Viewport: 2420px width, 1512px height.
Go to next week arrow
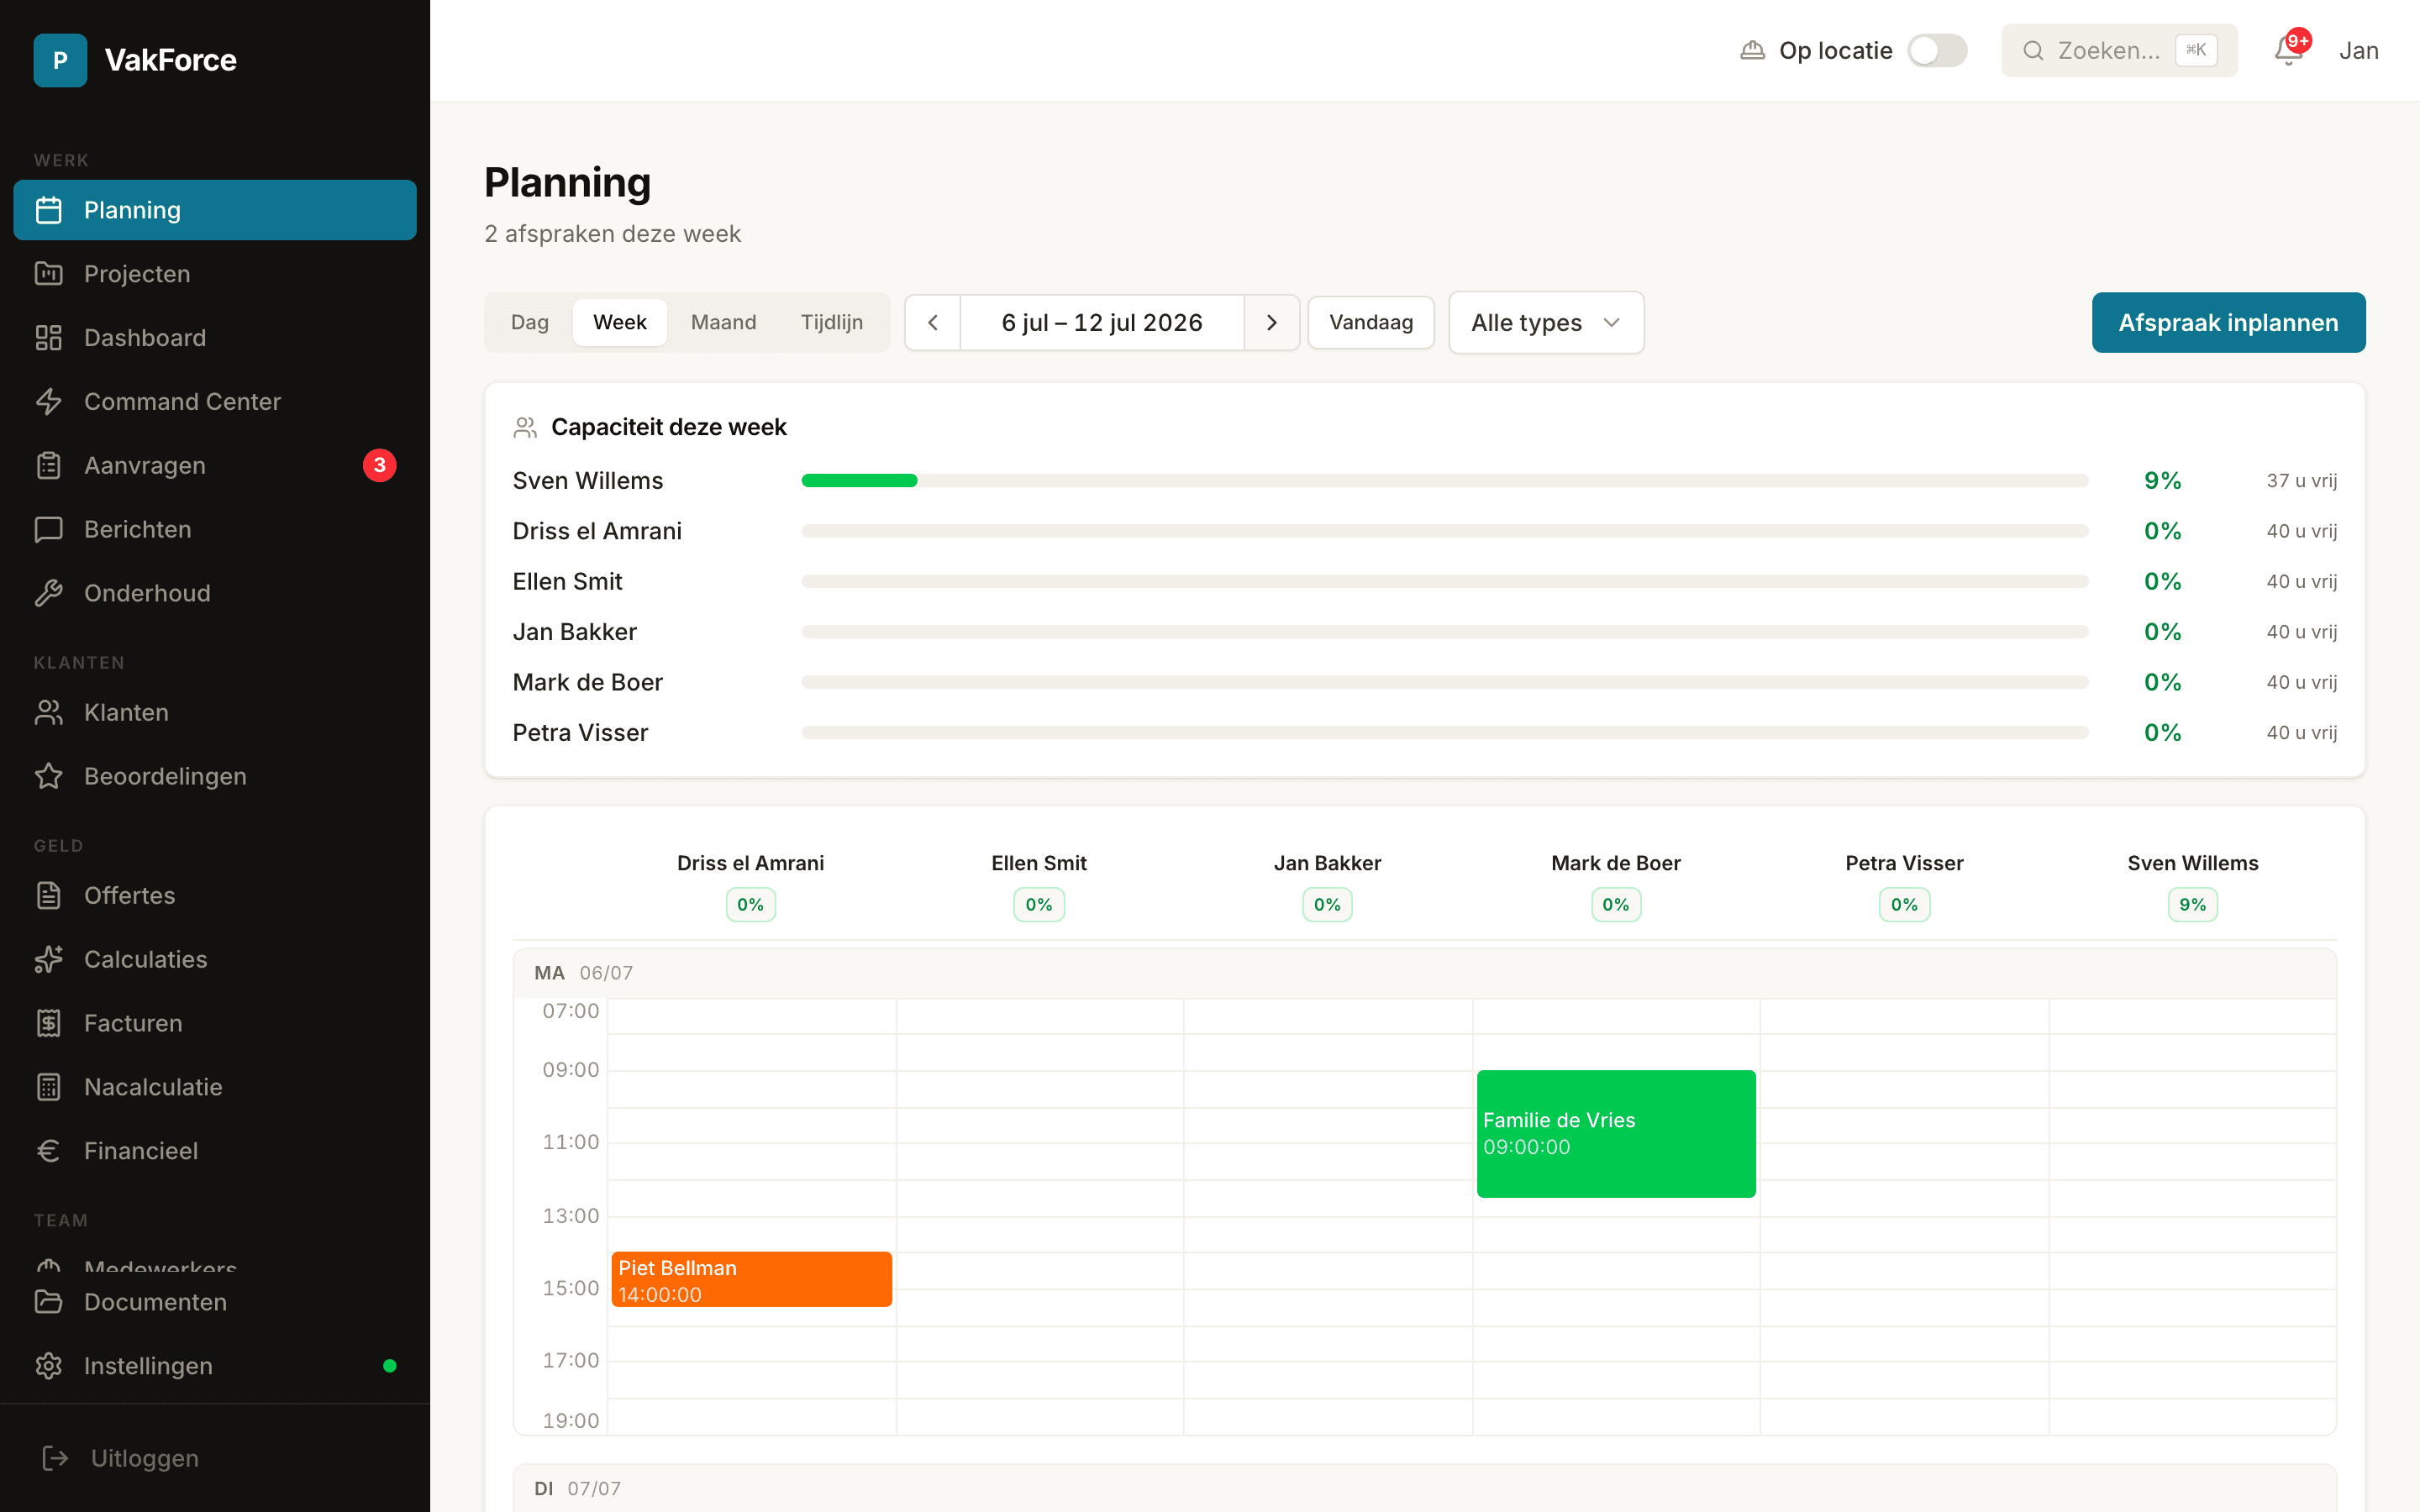tap(1272, 323)
